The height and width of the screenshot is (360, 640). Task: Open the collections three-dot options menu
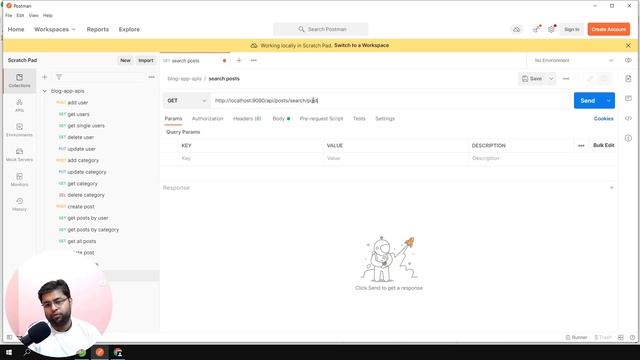click(x=151, y=77)
